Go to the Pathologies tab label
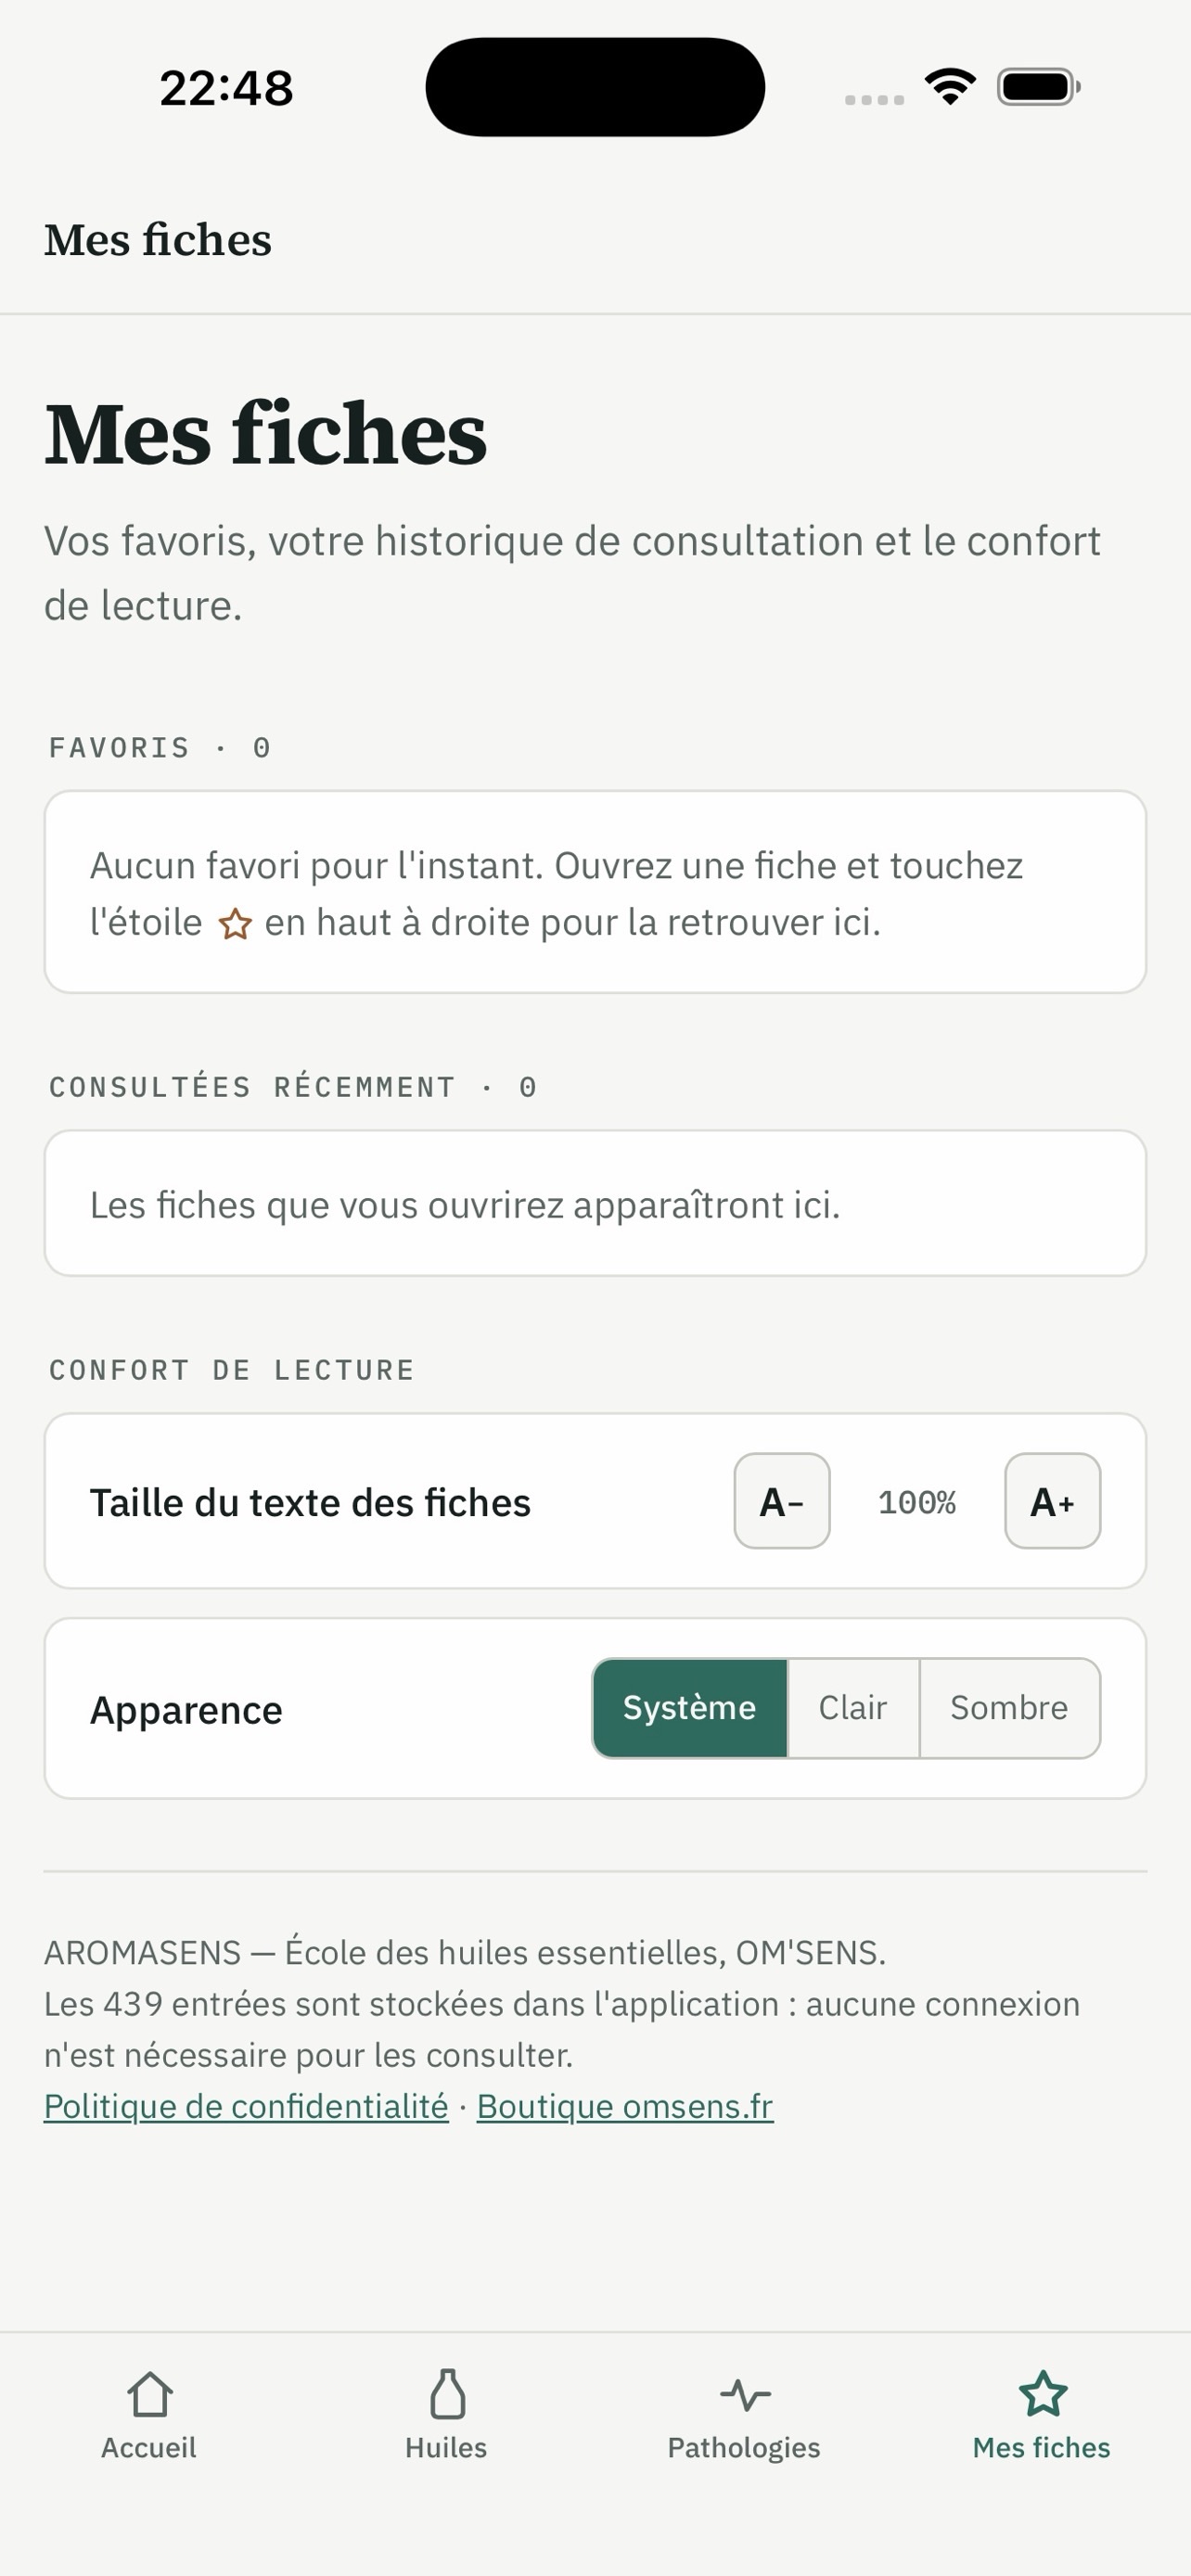This screenshot has height=2576, width=1191. coord(744,2447)
